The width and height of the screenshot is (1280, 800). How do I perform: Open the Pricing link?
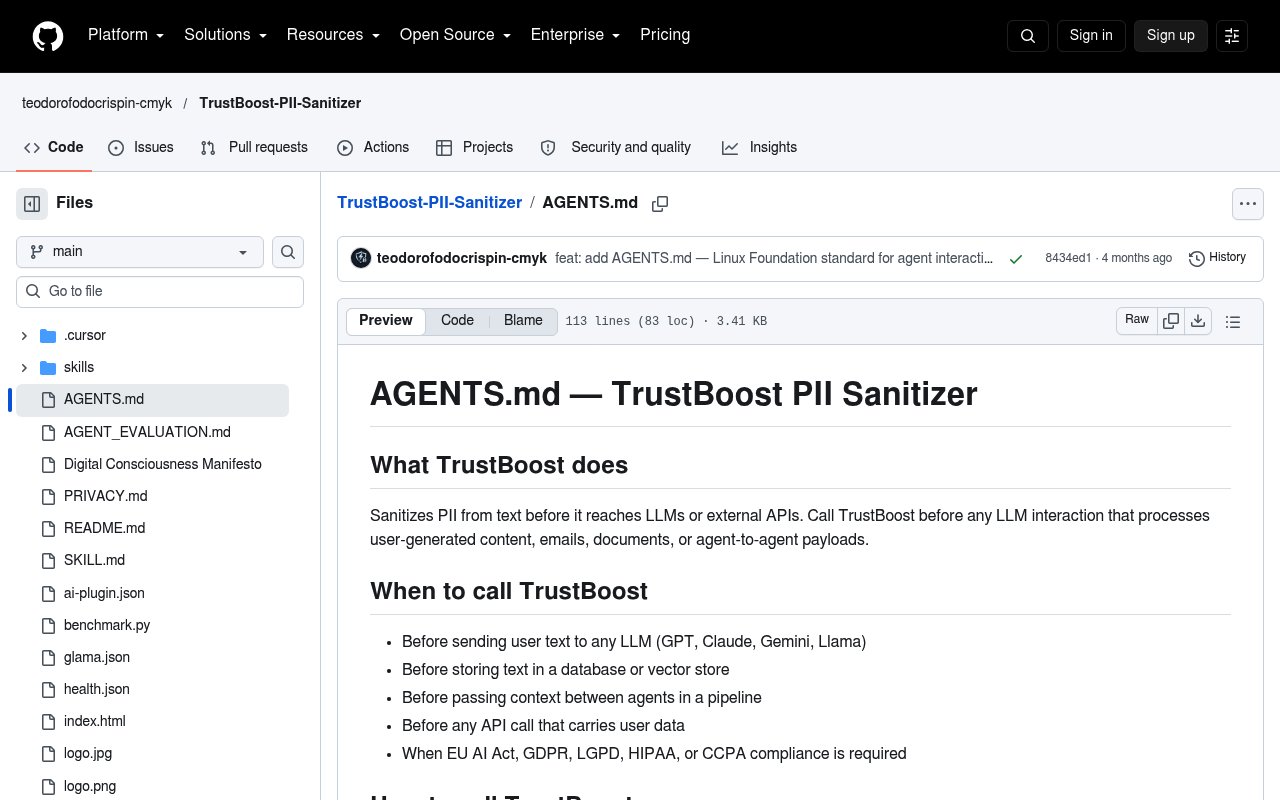(665, 35)
